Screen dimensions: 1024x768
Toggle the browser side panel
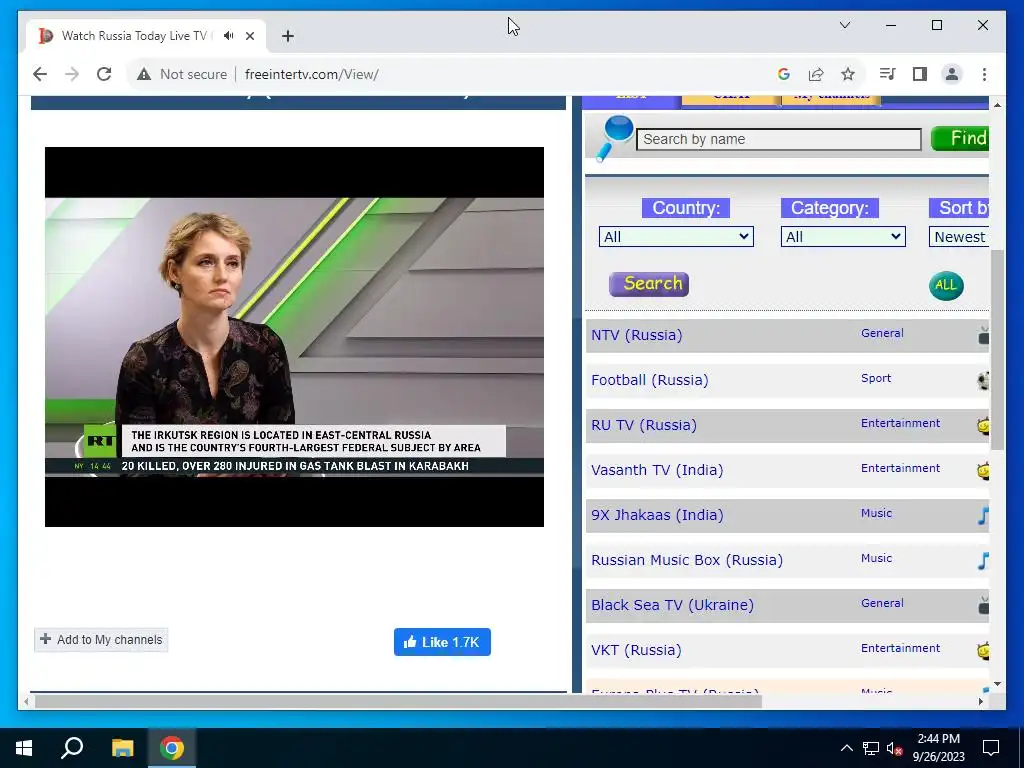click(920, 74)
